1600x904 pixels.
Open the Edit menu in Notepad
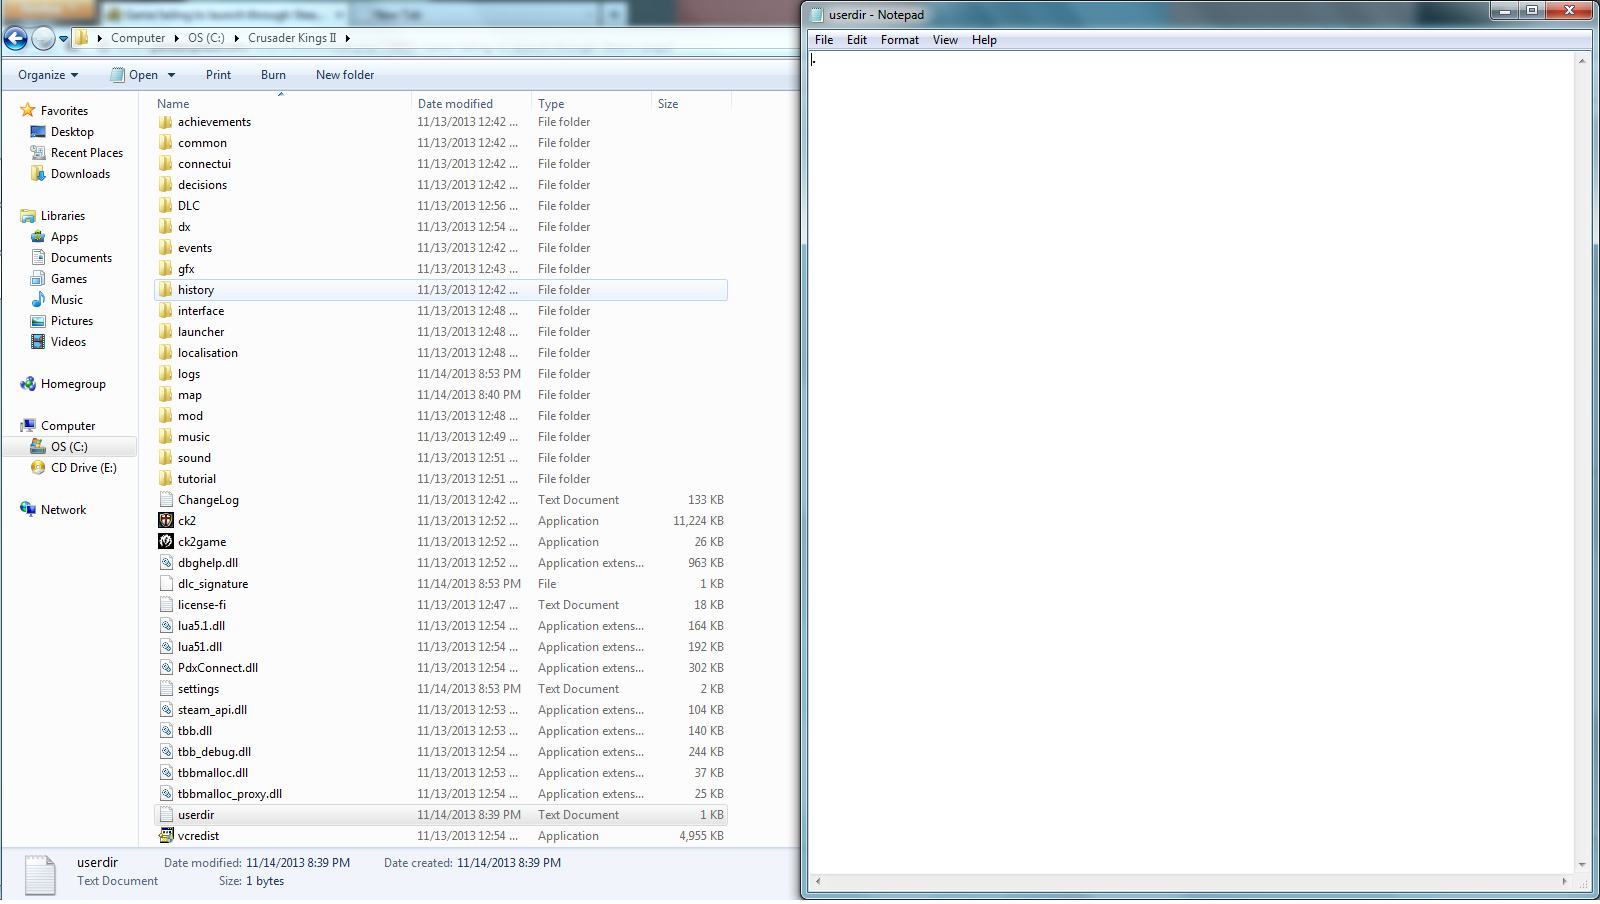pyautogui.click(x=856, y=40)
